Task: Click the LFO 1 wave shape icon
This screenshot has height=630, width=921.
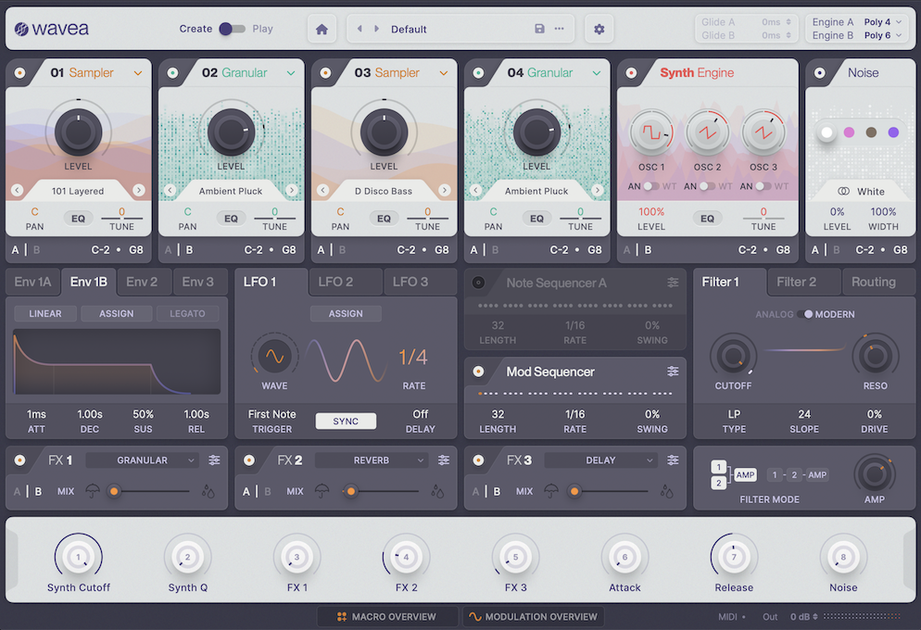Action: pos(274,356)
